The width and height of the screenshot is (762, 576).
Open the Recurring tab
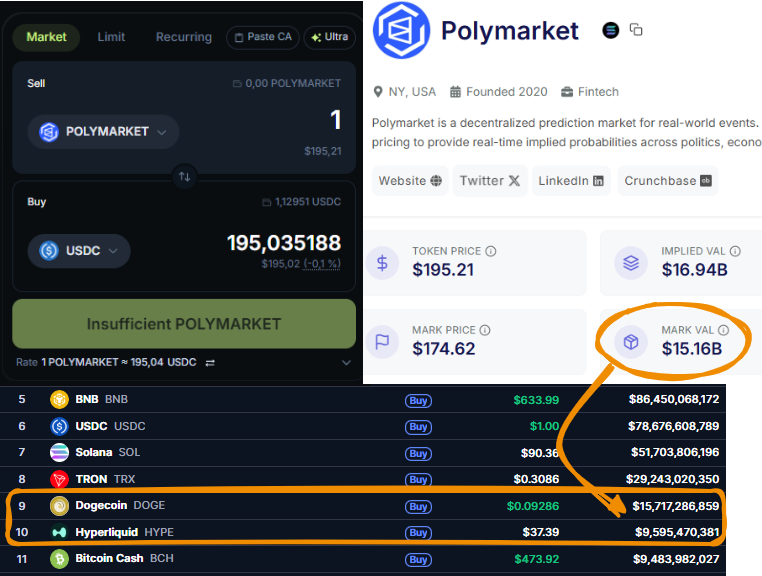[x=184, y=37]
